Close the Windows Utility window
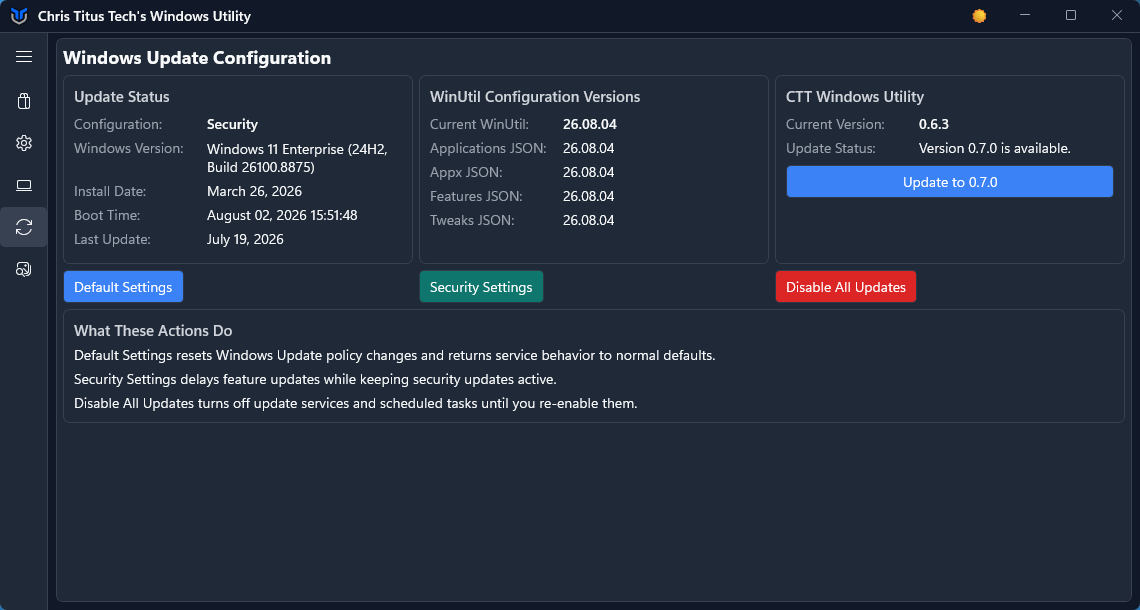The height and width of the screenshot is (610, 1140). (1117, 15)
